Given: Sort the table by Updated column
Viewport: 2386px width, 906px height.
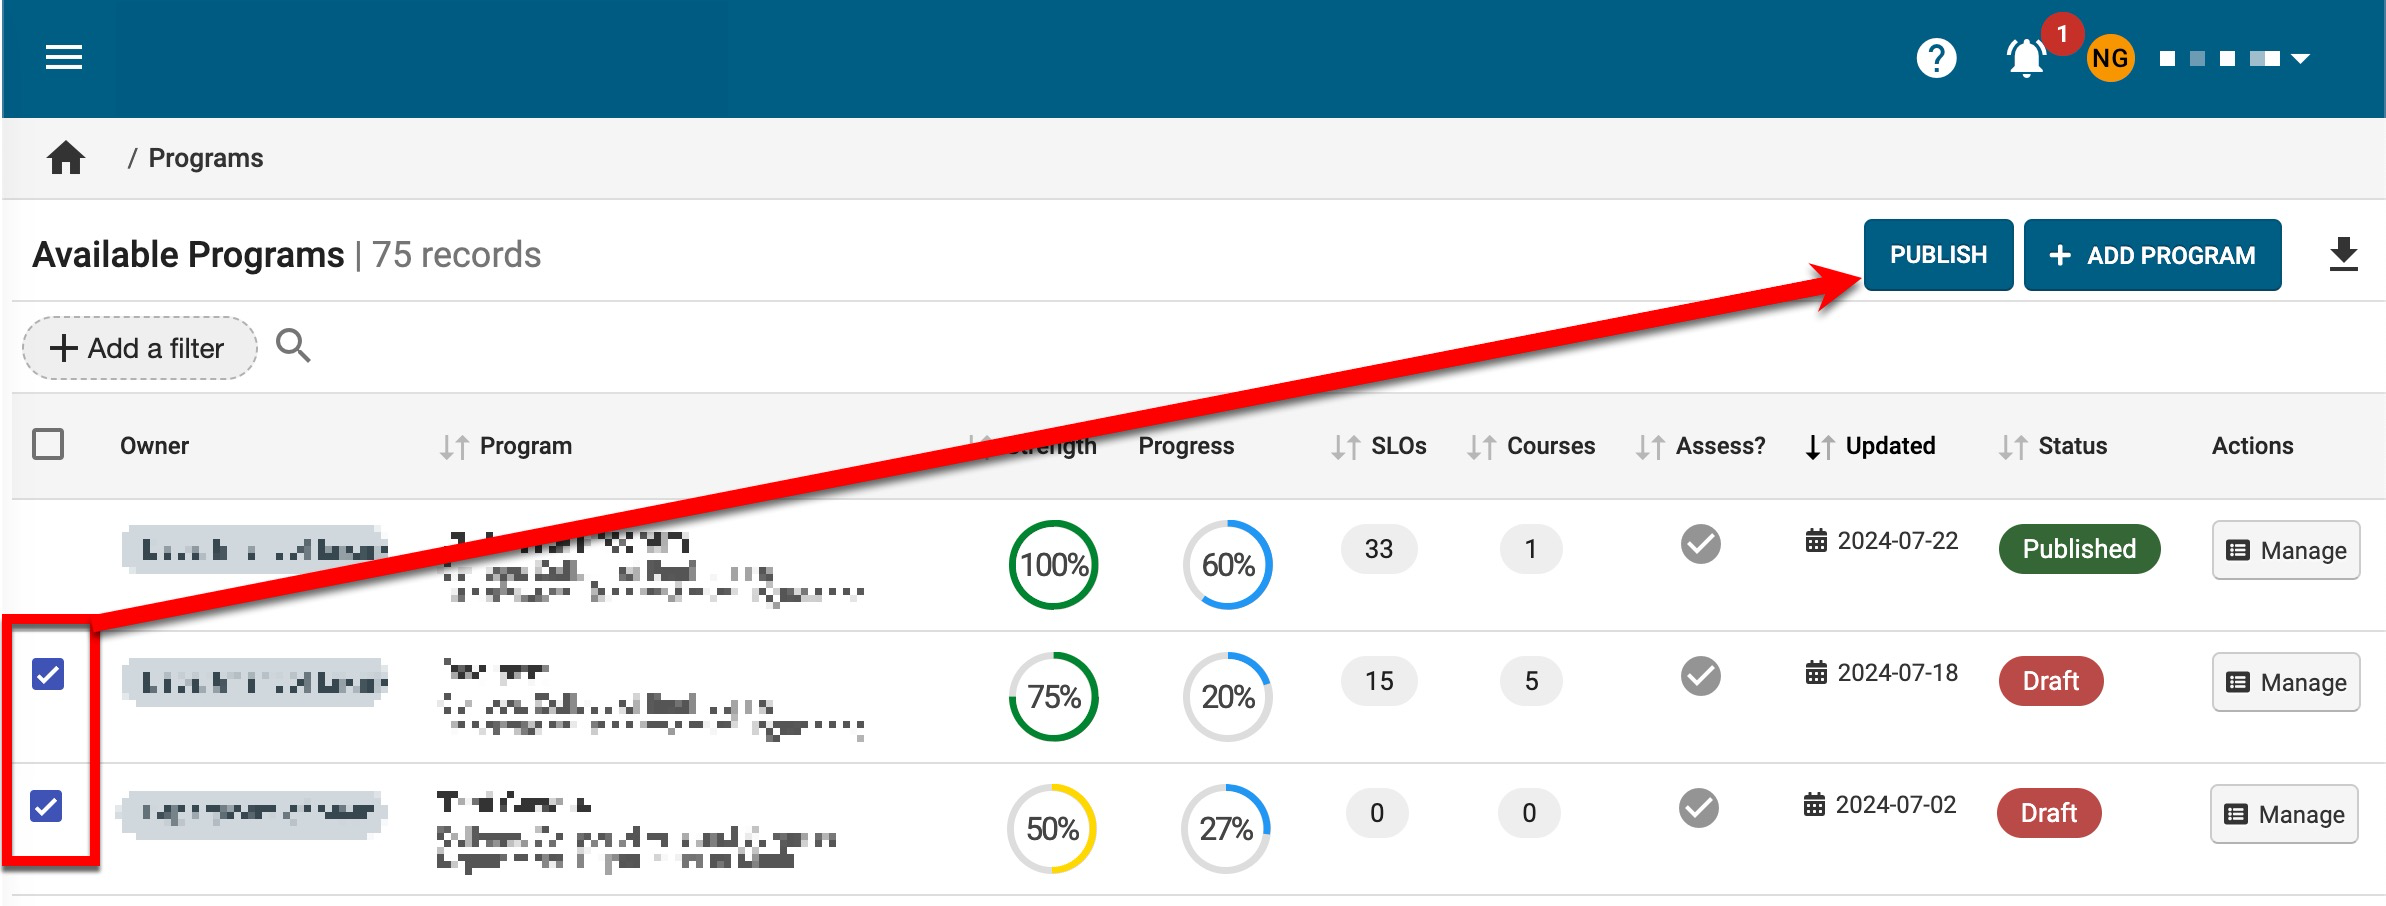Looking at the screenshot, I should tap(1889, 446).
